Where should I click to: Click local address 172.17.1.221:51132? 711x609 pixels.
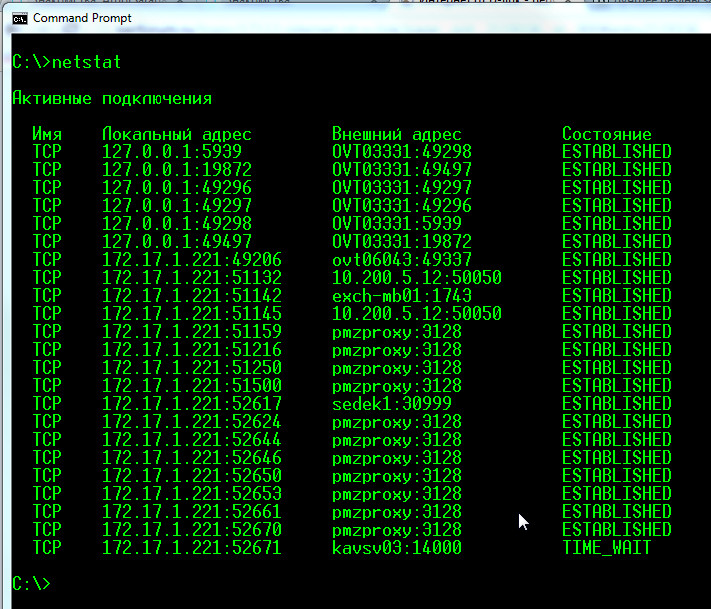[192, 278]
